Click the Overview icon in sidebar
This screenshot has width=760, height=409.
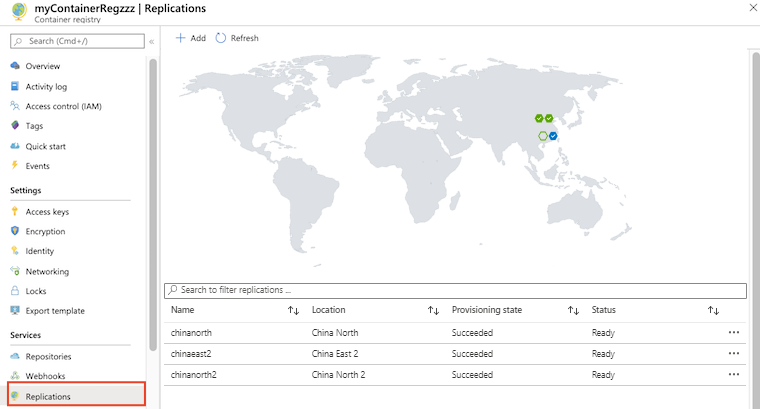pos(15,66)
